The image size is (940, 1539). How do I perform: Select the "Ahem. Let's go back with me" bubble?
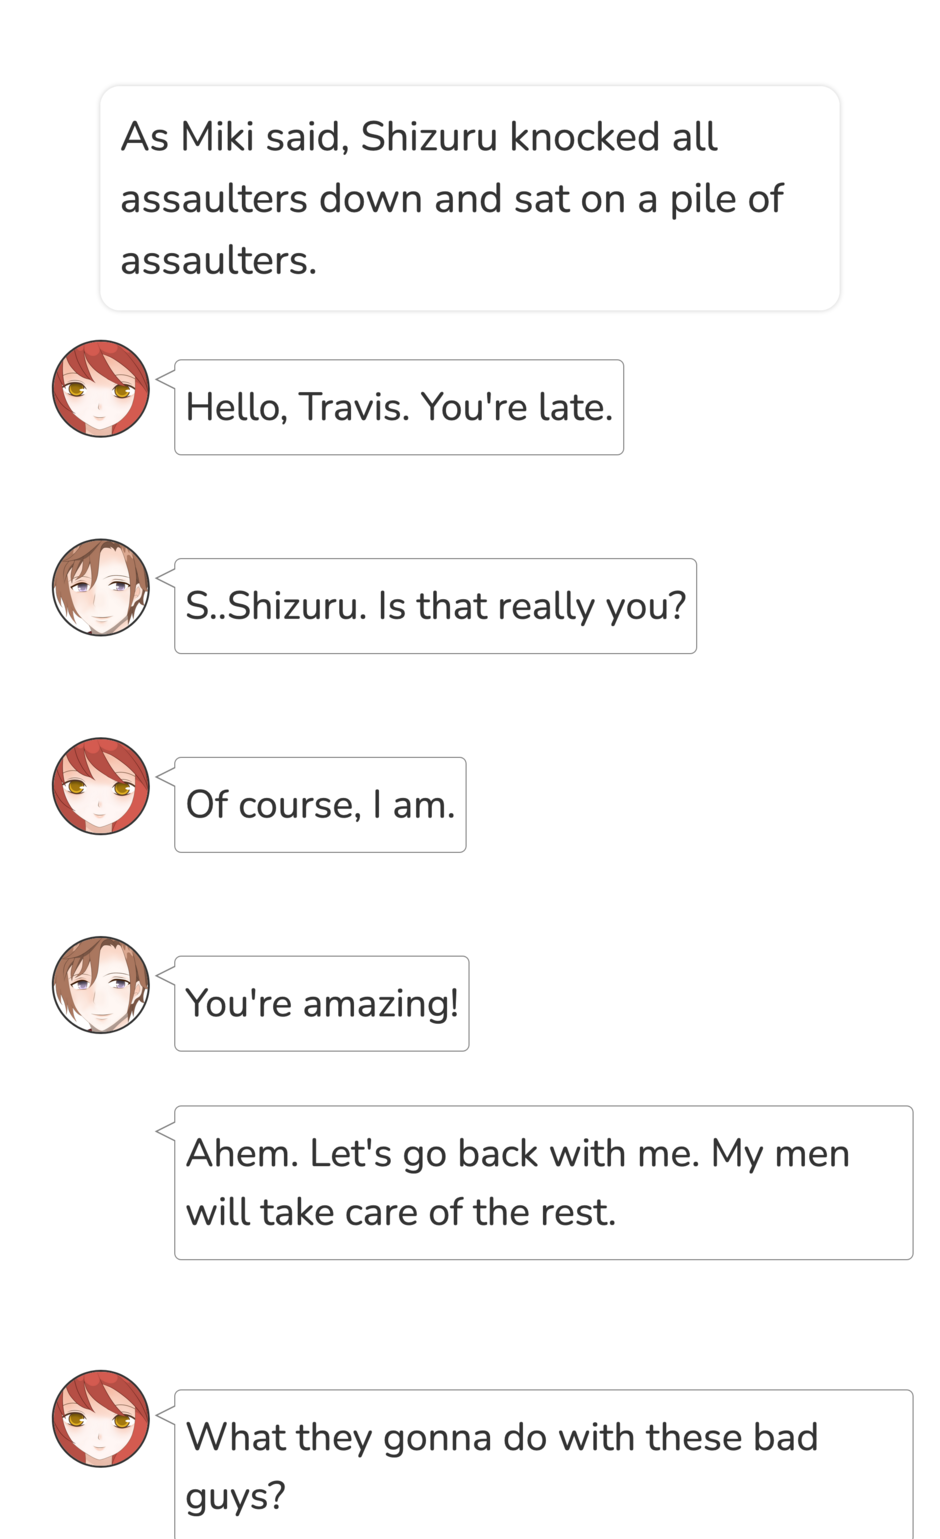point(544,1183)
